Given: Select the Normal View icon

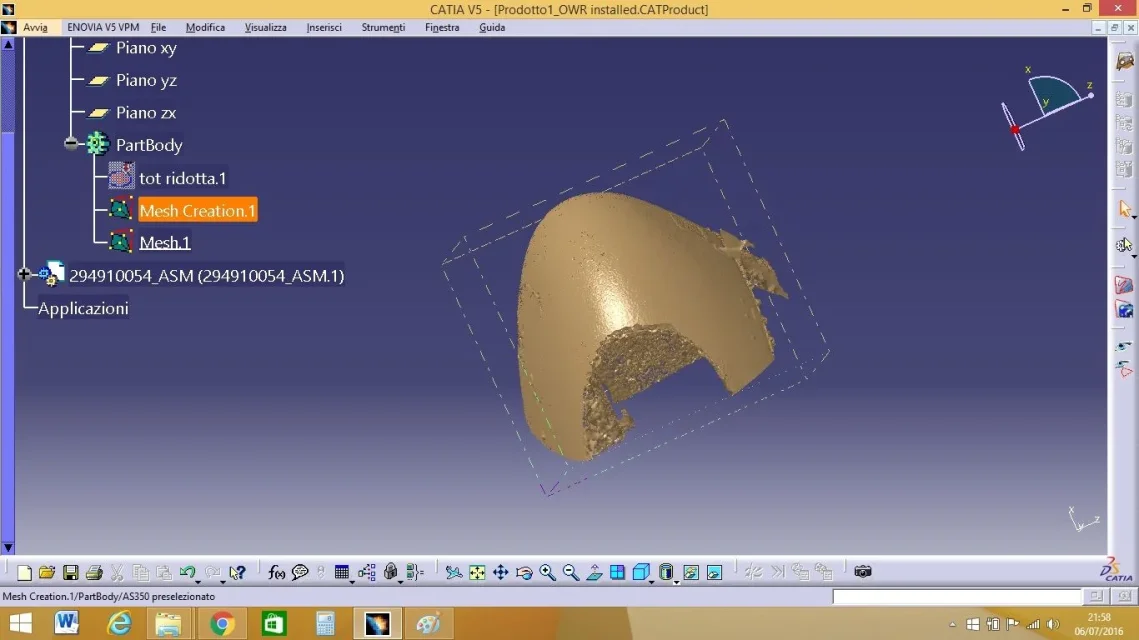Looking at the screenshot, I should (x=594, y=572).
